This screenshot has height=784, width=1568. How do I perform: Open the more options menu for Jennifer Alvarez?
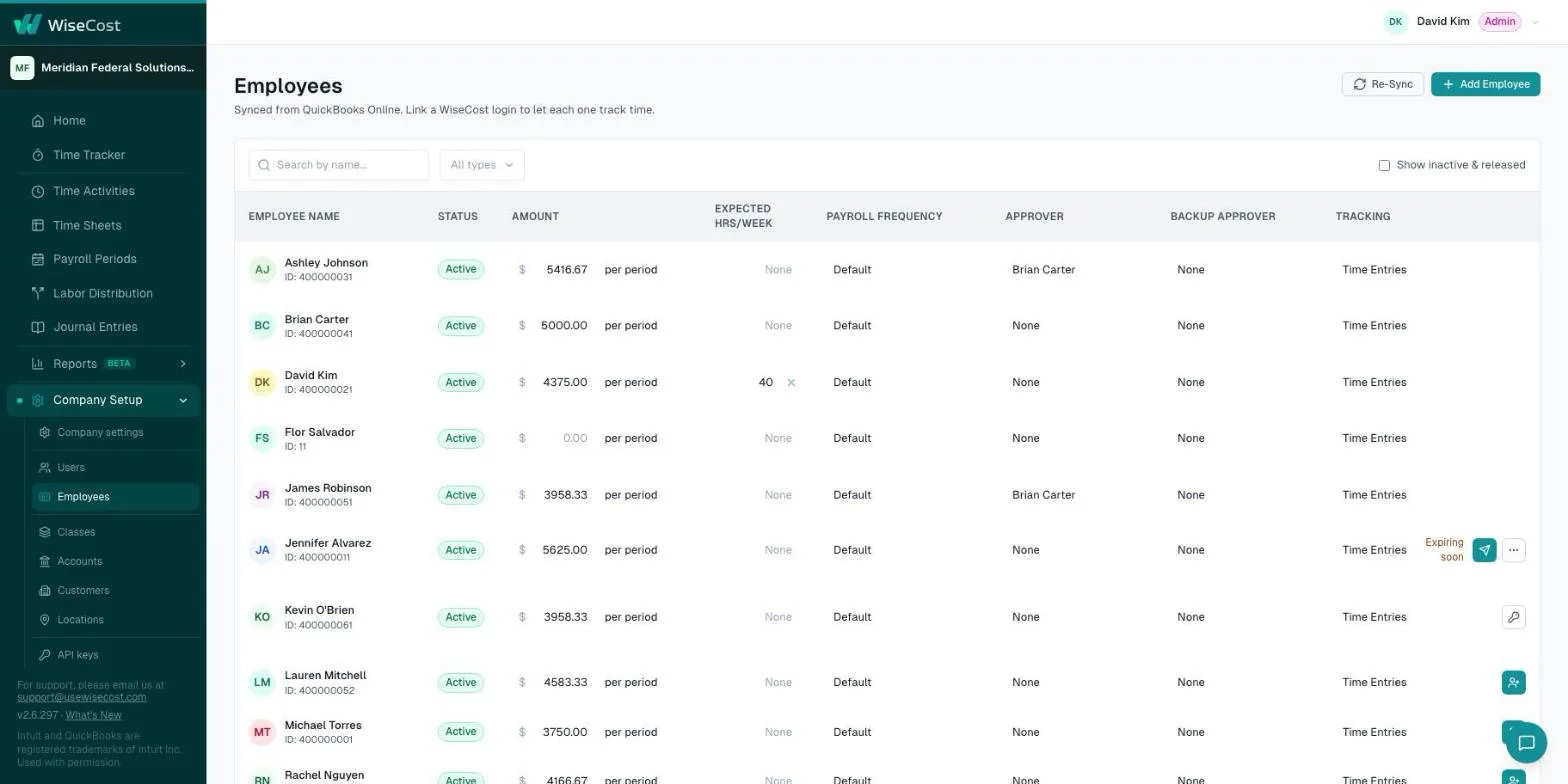(x=1513, y=550)
